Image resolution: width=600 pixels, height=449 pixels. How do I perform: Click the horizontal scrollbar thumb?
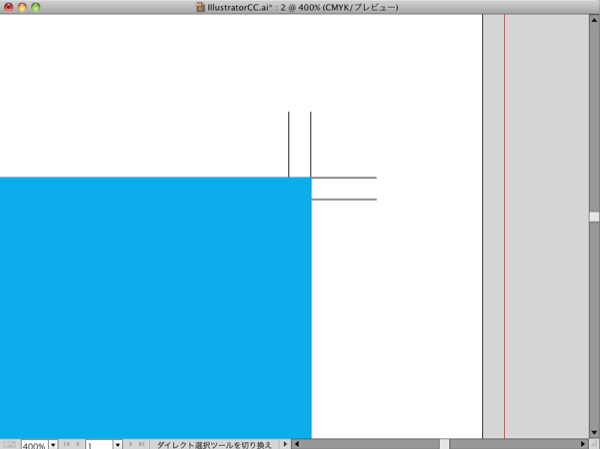coord(444,444)
